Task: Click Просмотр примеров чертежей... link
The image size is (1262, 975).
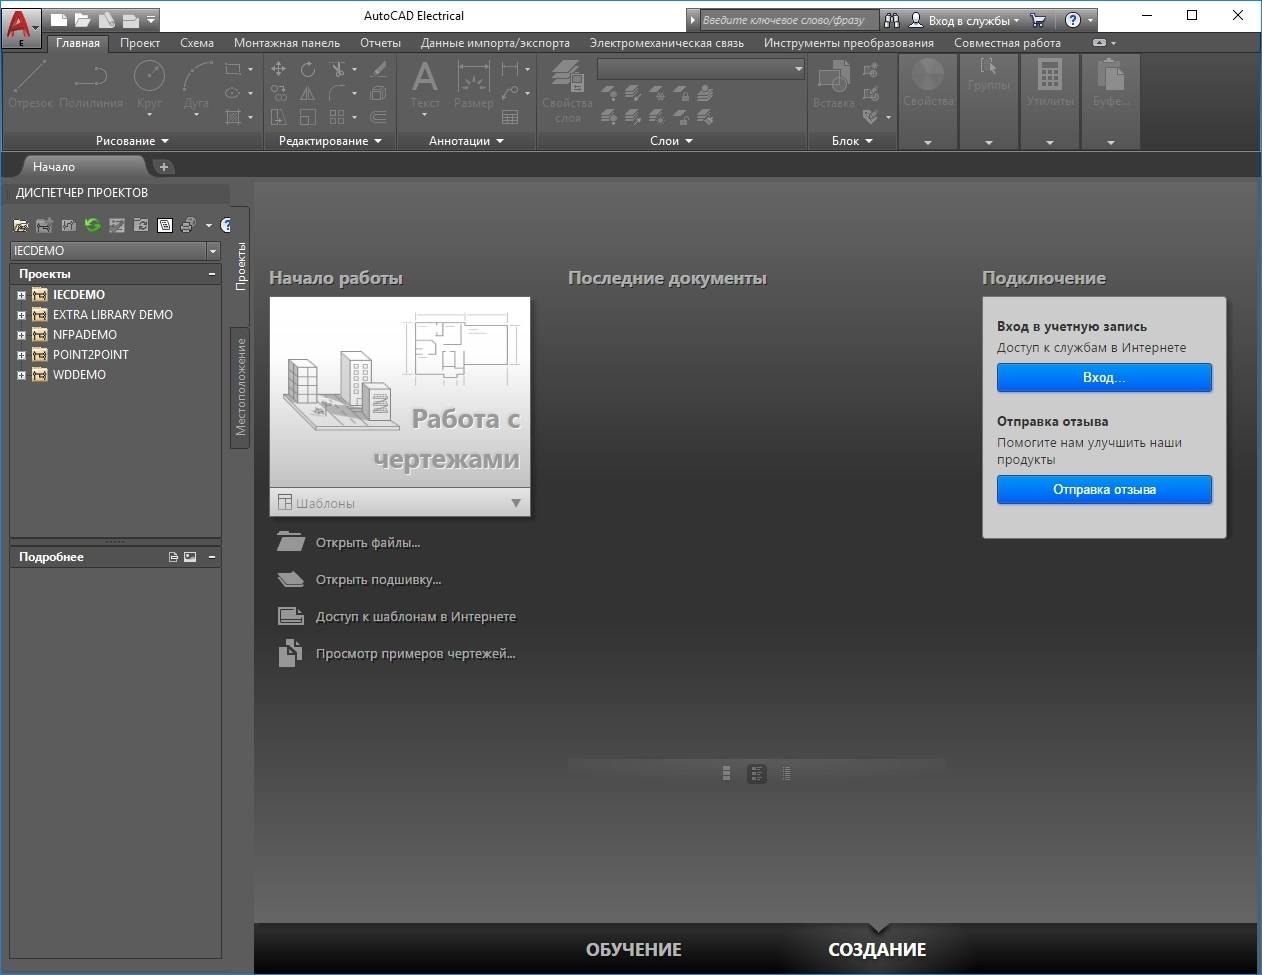Action: point(416,654)
